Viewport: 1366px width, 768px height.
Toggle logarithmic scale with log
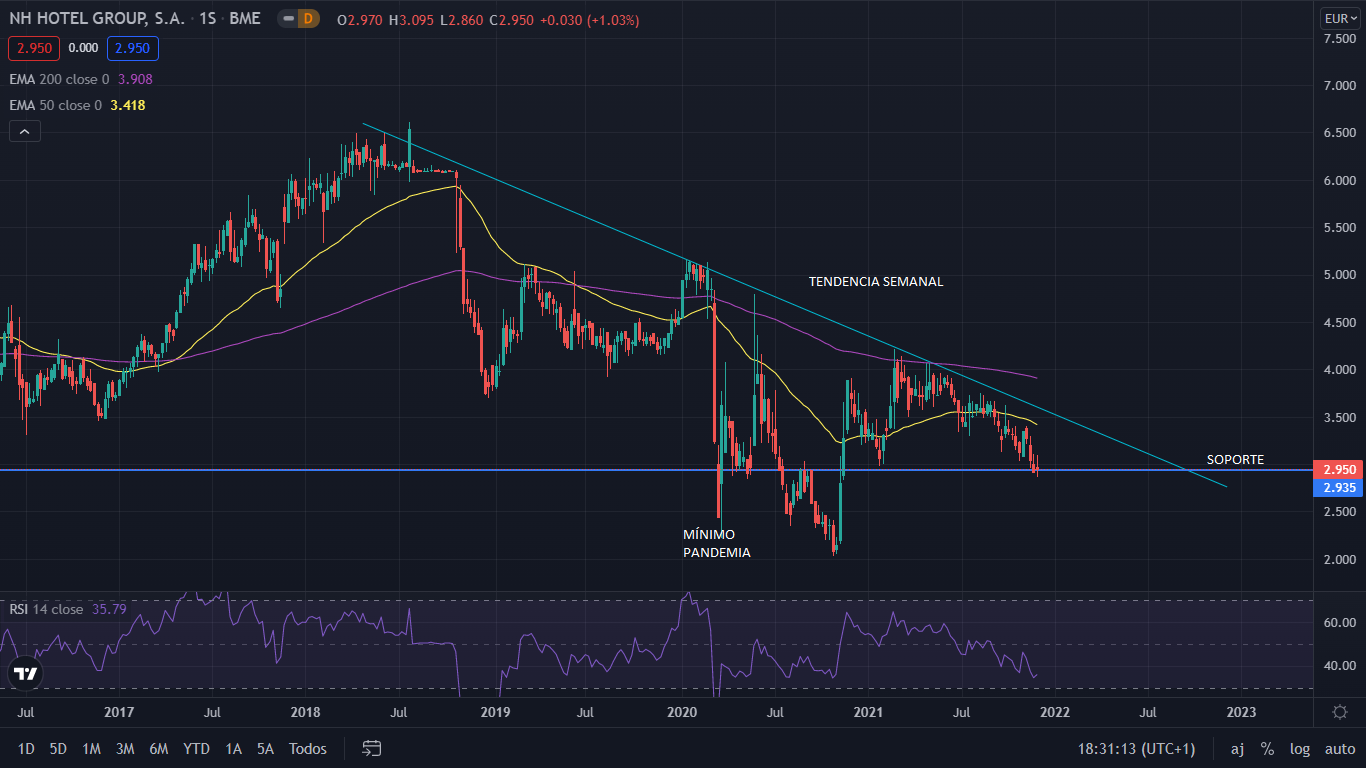pyautogui.click(x=1300, y=748)
